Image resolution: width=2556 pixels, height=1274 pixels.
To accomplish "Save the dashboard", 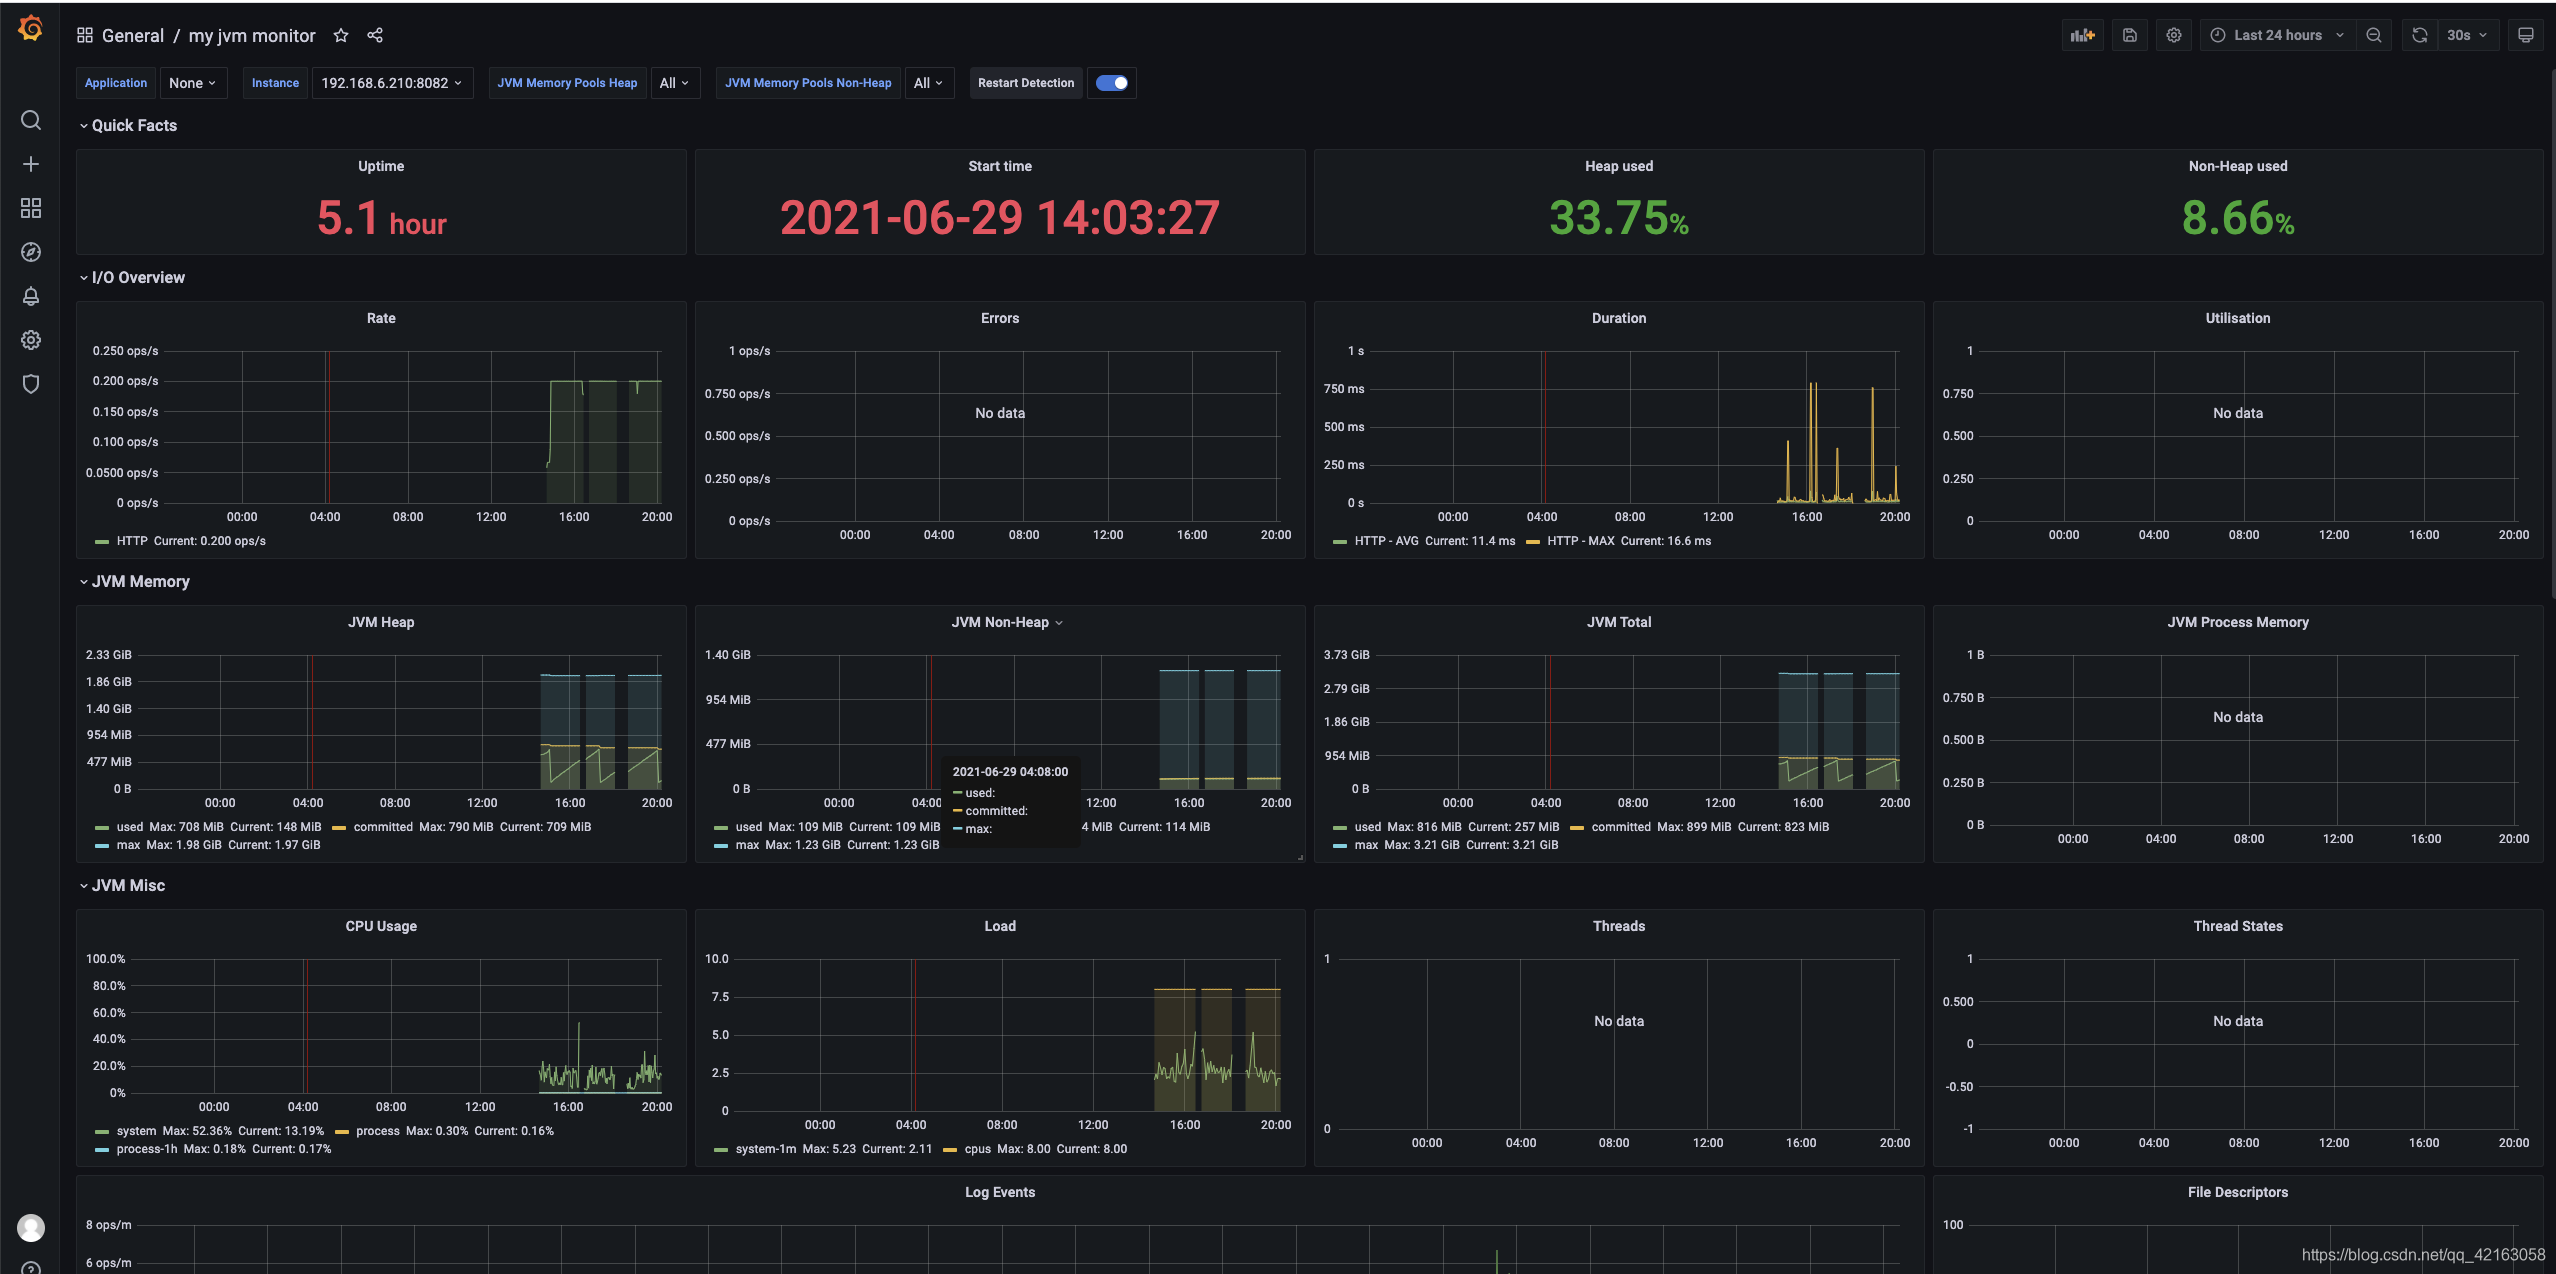I will [2130, 35].
